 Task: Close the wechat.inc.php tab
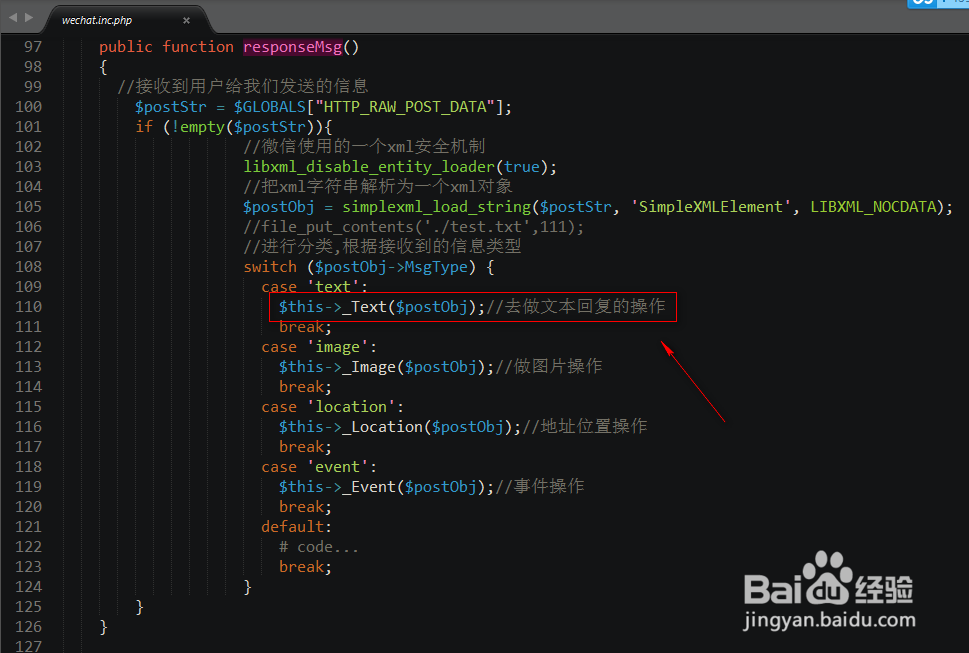(x=186, y=18)
